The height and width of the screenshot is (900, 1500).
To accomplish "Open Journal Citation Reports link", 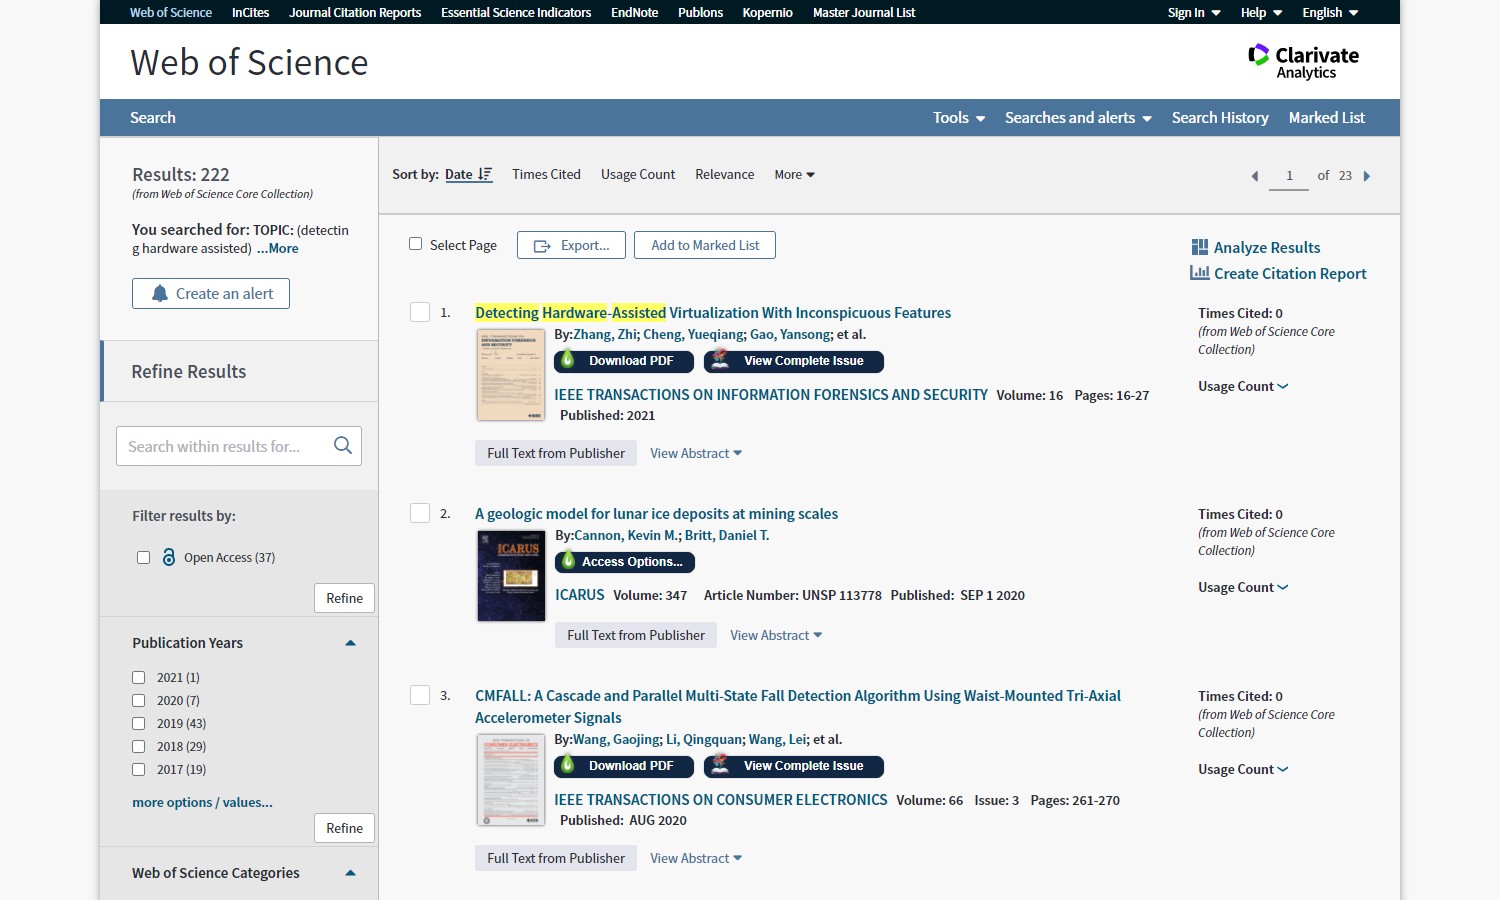I will [x=355, y=12].
